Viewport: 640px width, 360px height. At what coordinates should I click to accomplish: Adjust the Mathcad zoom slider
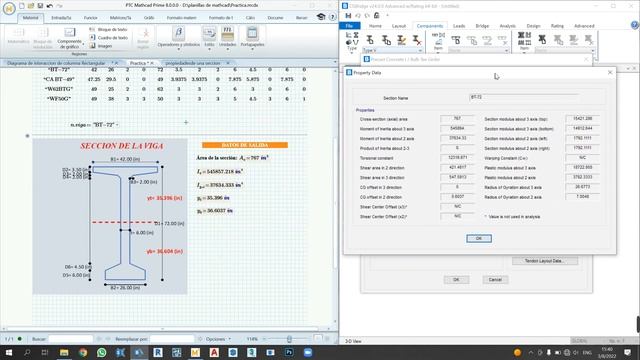(289, 339)
